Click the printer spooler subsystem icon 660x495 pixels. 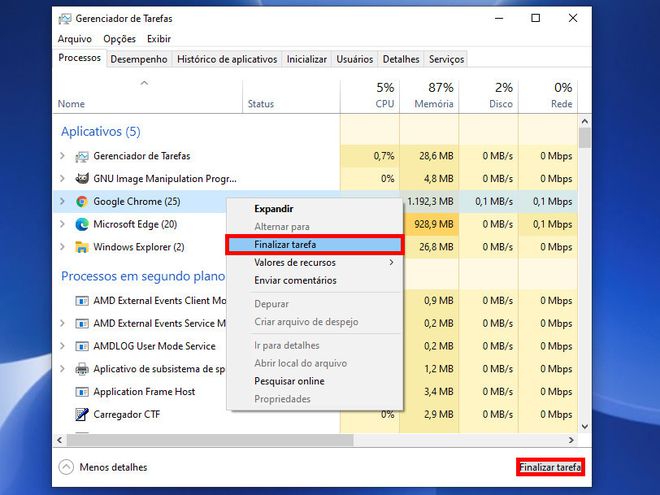[x=82, y=369]
